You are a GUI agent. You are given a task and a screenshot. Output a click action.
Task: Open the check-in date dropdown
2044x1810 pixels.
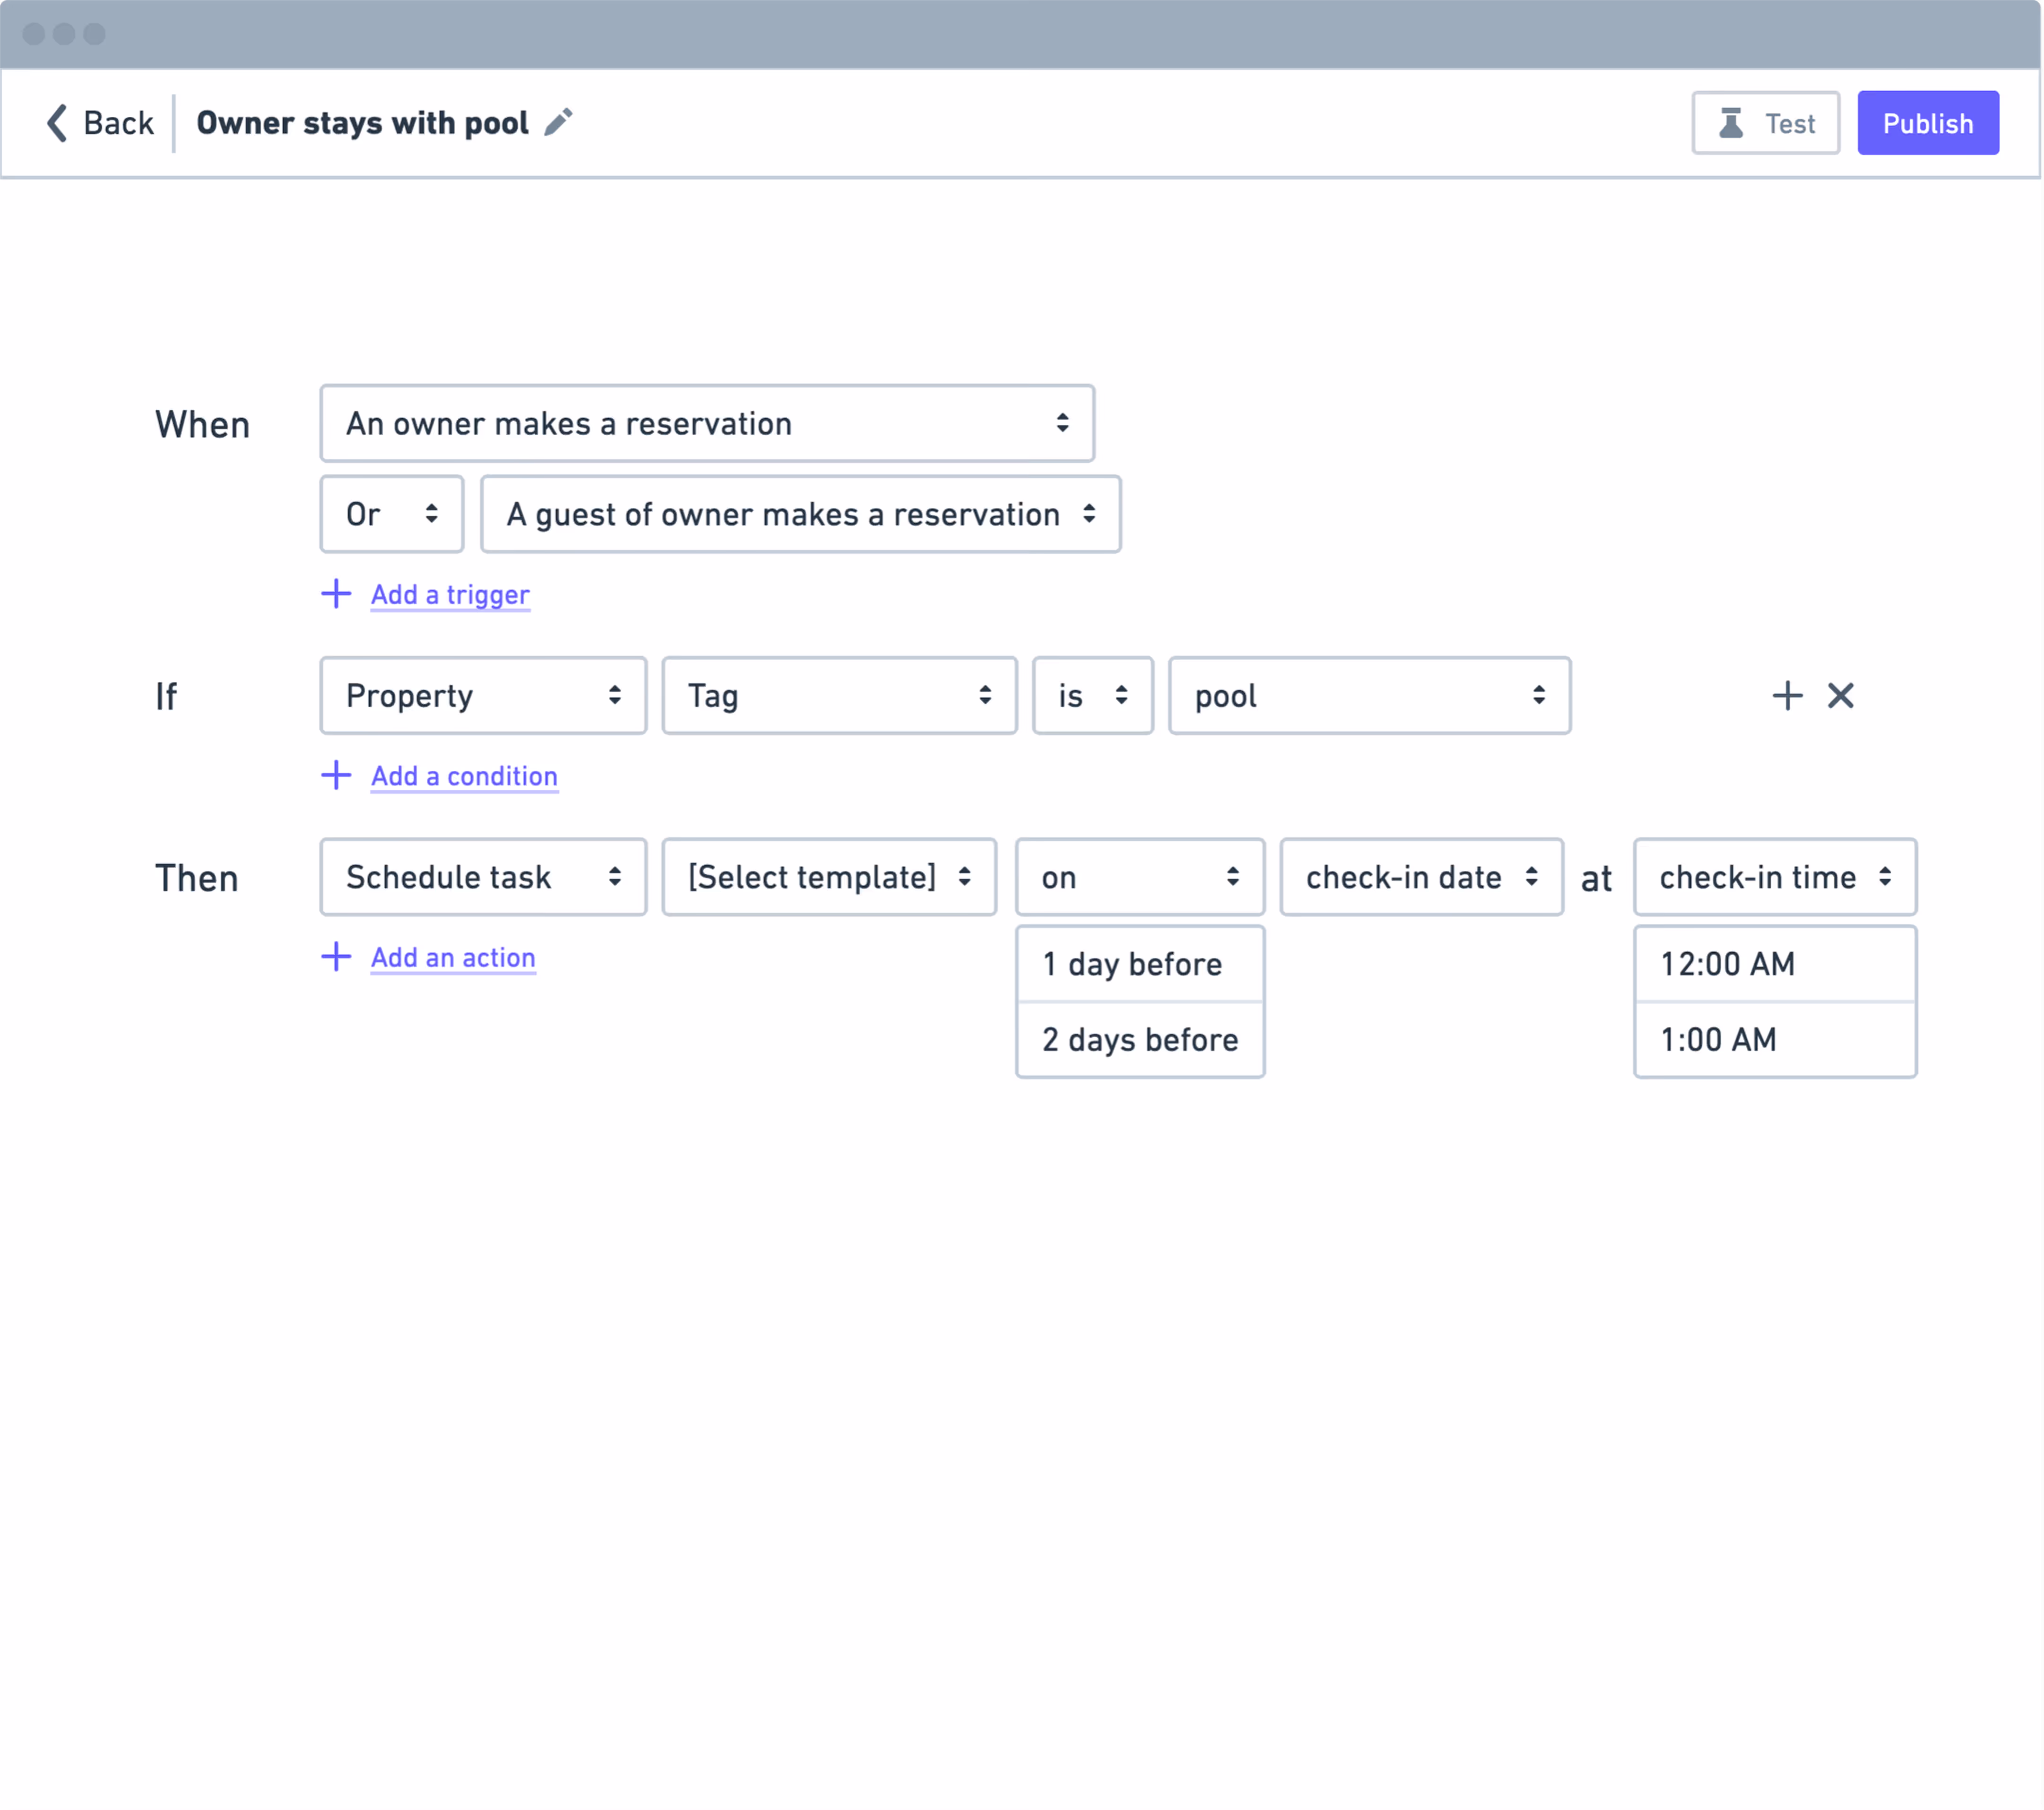(1421, 877)
